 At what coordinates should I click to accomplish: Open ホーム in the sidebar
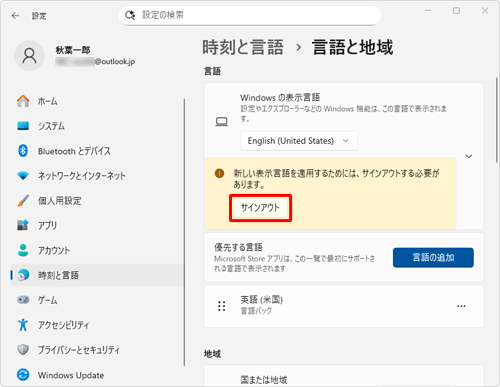pyautogui.click(x=97, y=101)
